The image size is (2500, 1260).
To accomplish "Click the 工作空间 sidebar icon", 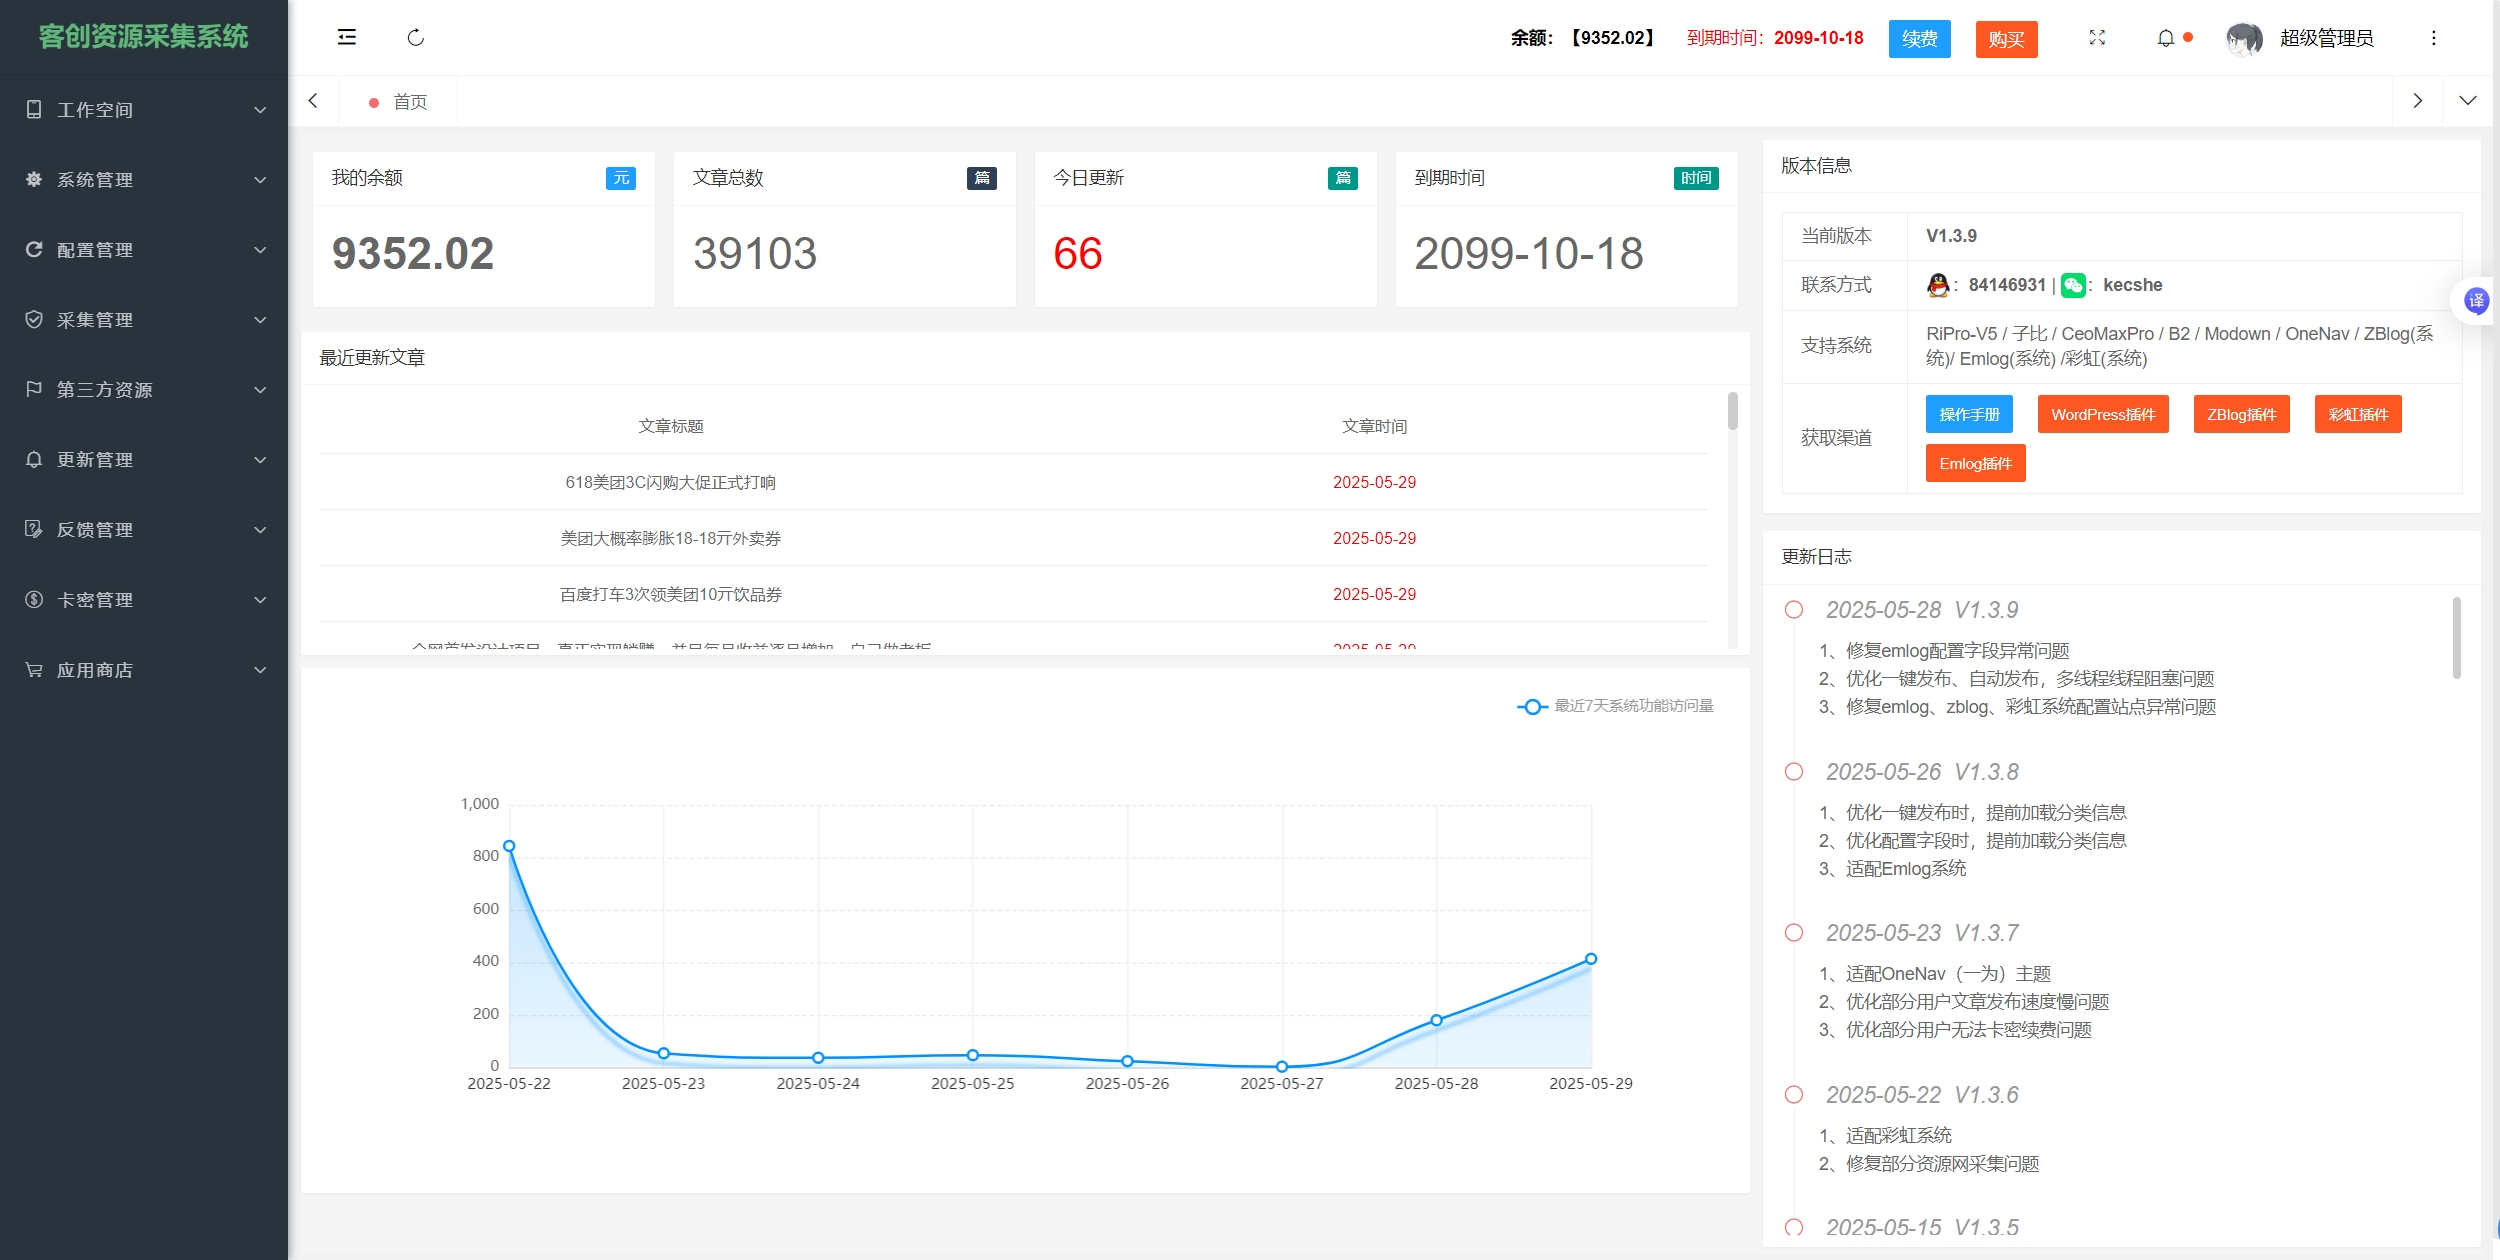I will coord(34,109).
